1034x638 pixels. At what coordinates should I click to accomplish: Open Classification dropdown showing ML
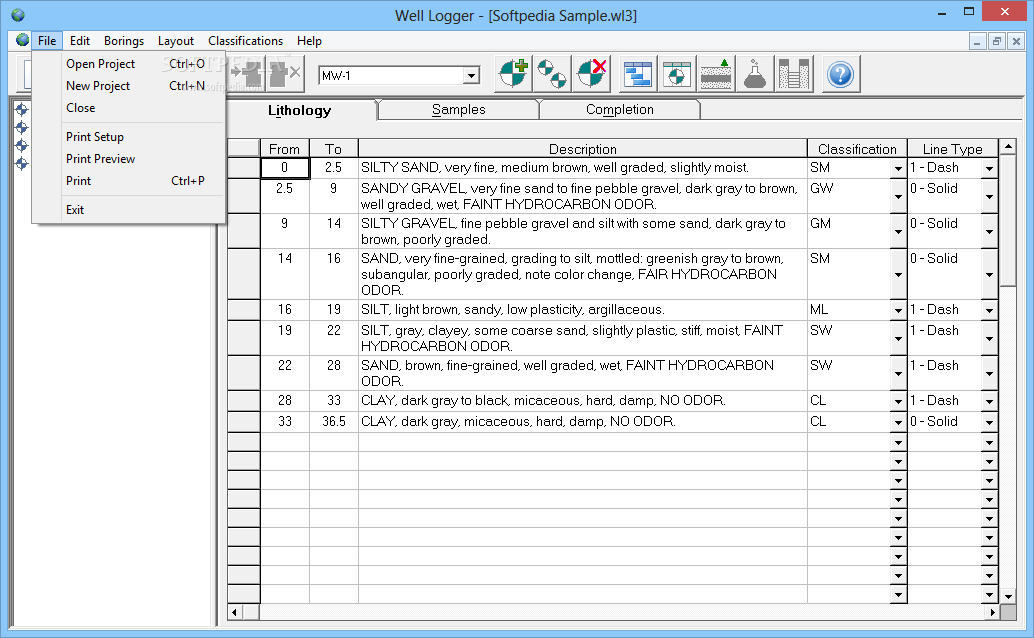(x=898, y=310)
